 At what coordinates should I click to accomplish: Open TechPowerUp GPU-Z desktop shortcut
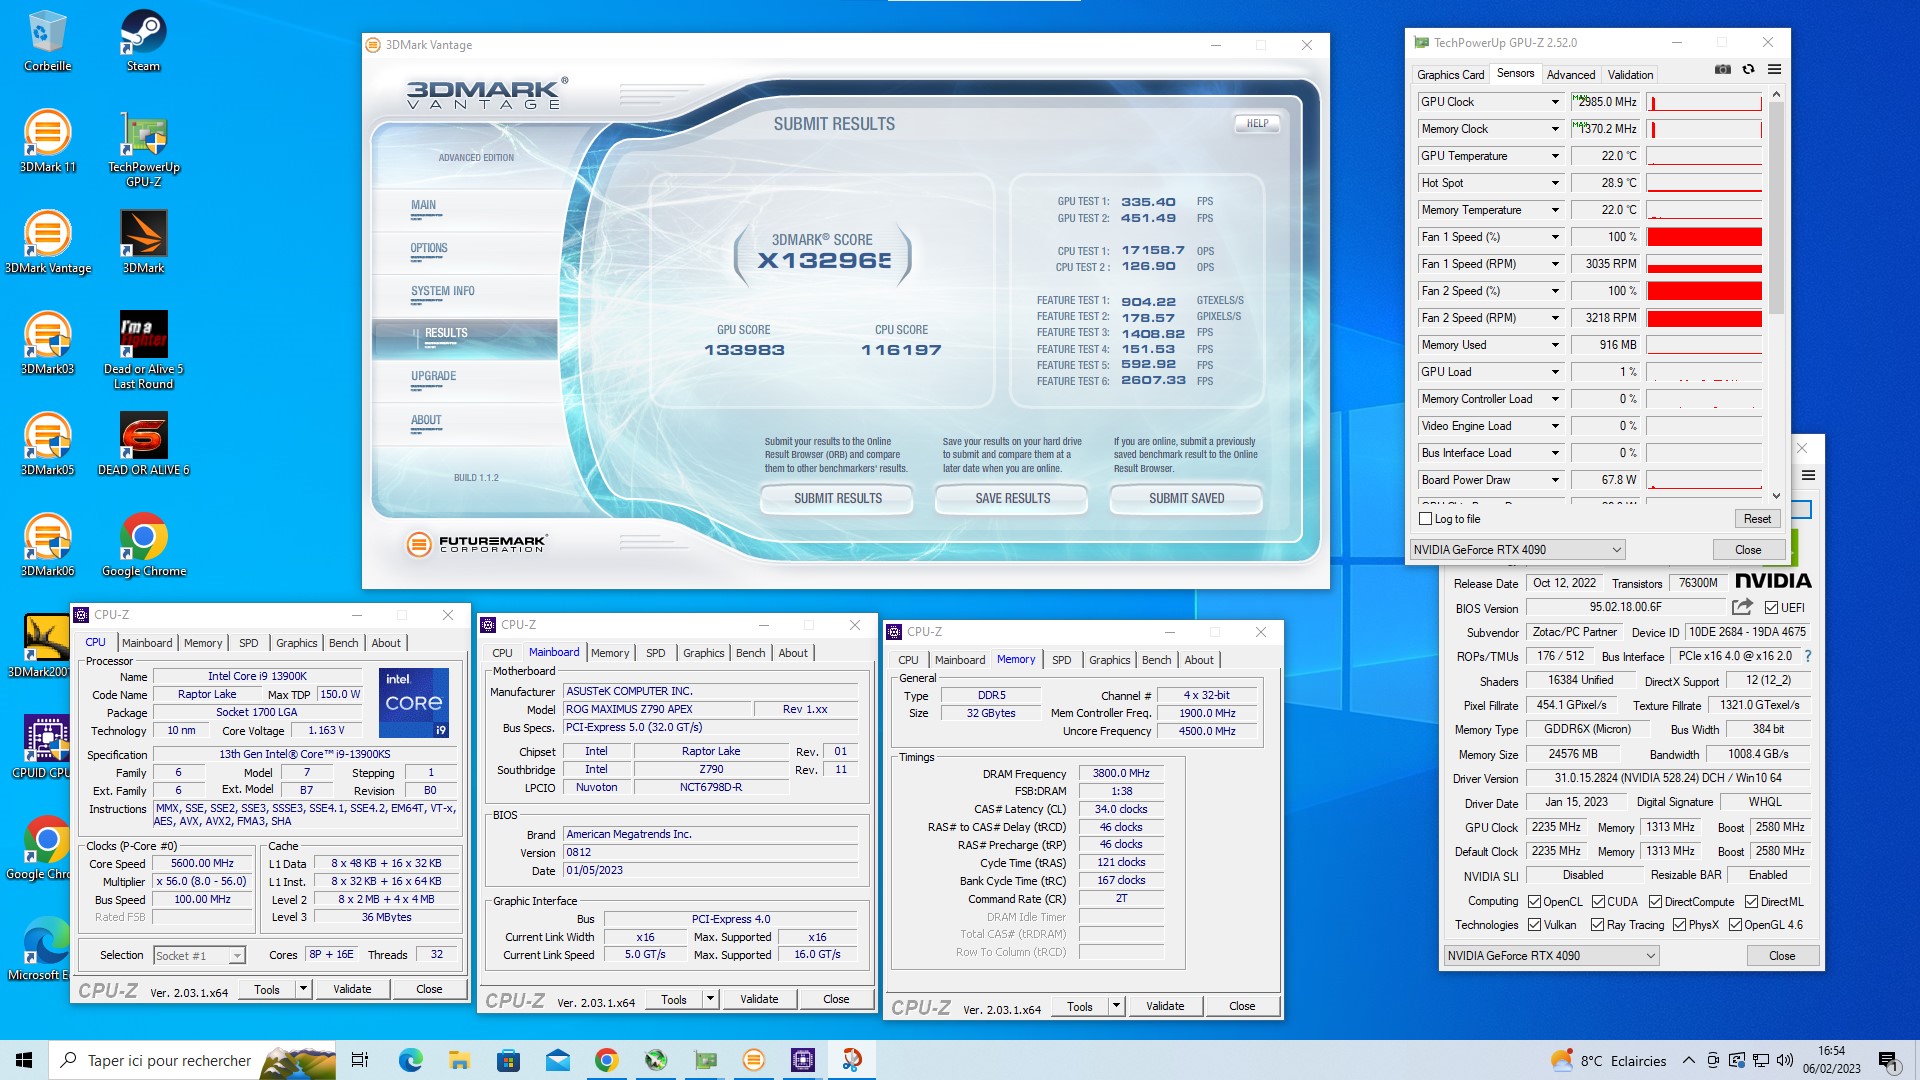point(143,149)
